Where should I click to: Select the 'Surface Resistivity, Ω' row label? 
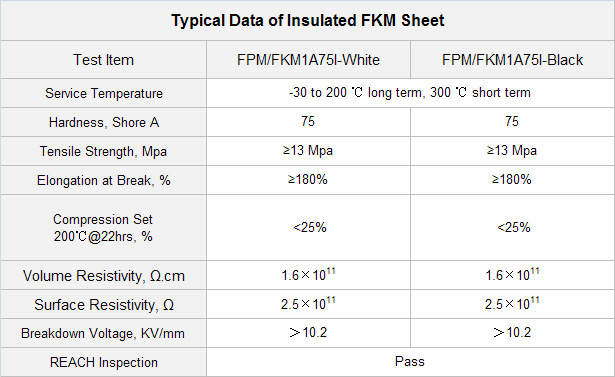104,305
